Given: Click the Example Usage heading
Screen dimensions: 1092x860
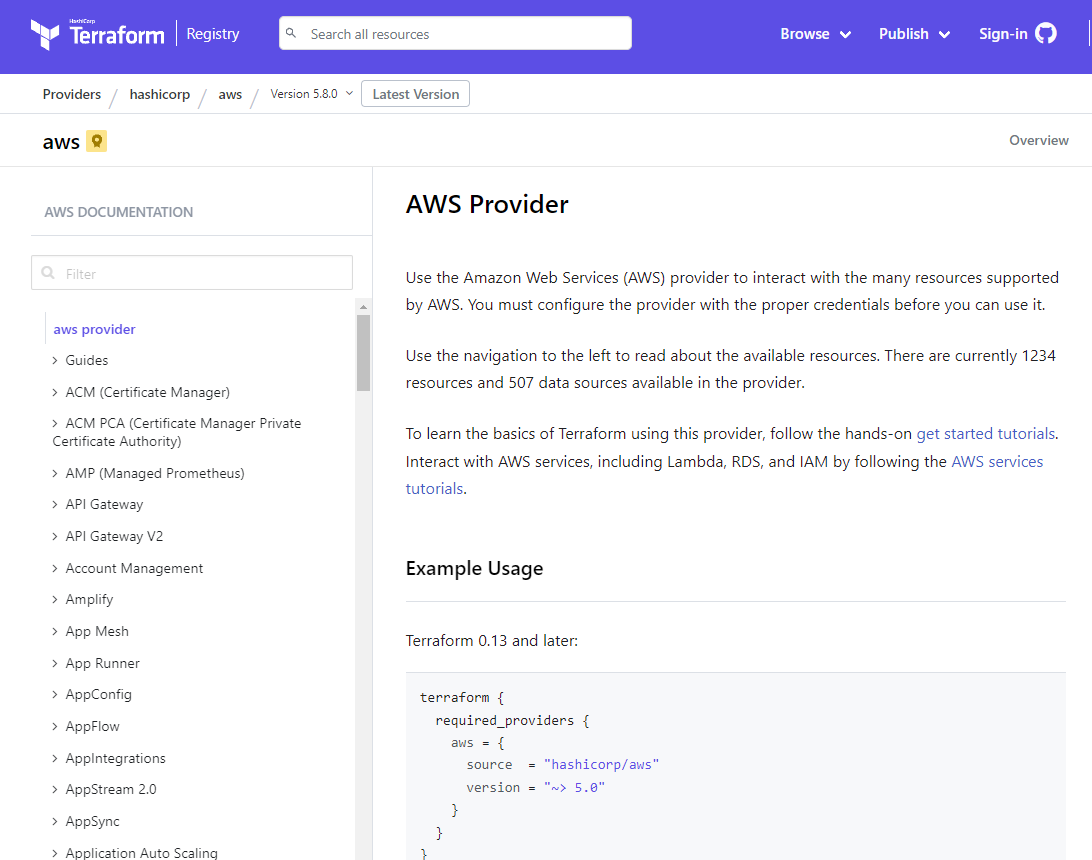Looking at the screenshot, I should coord(474,568).
